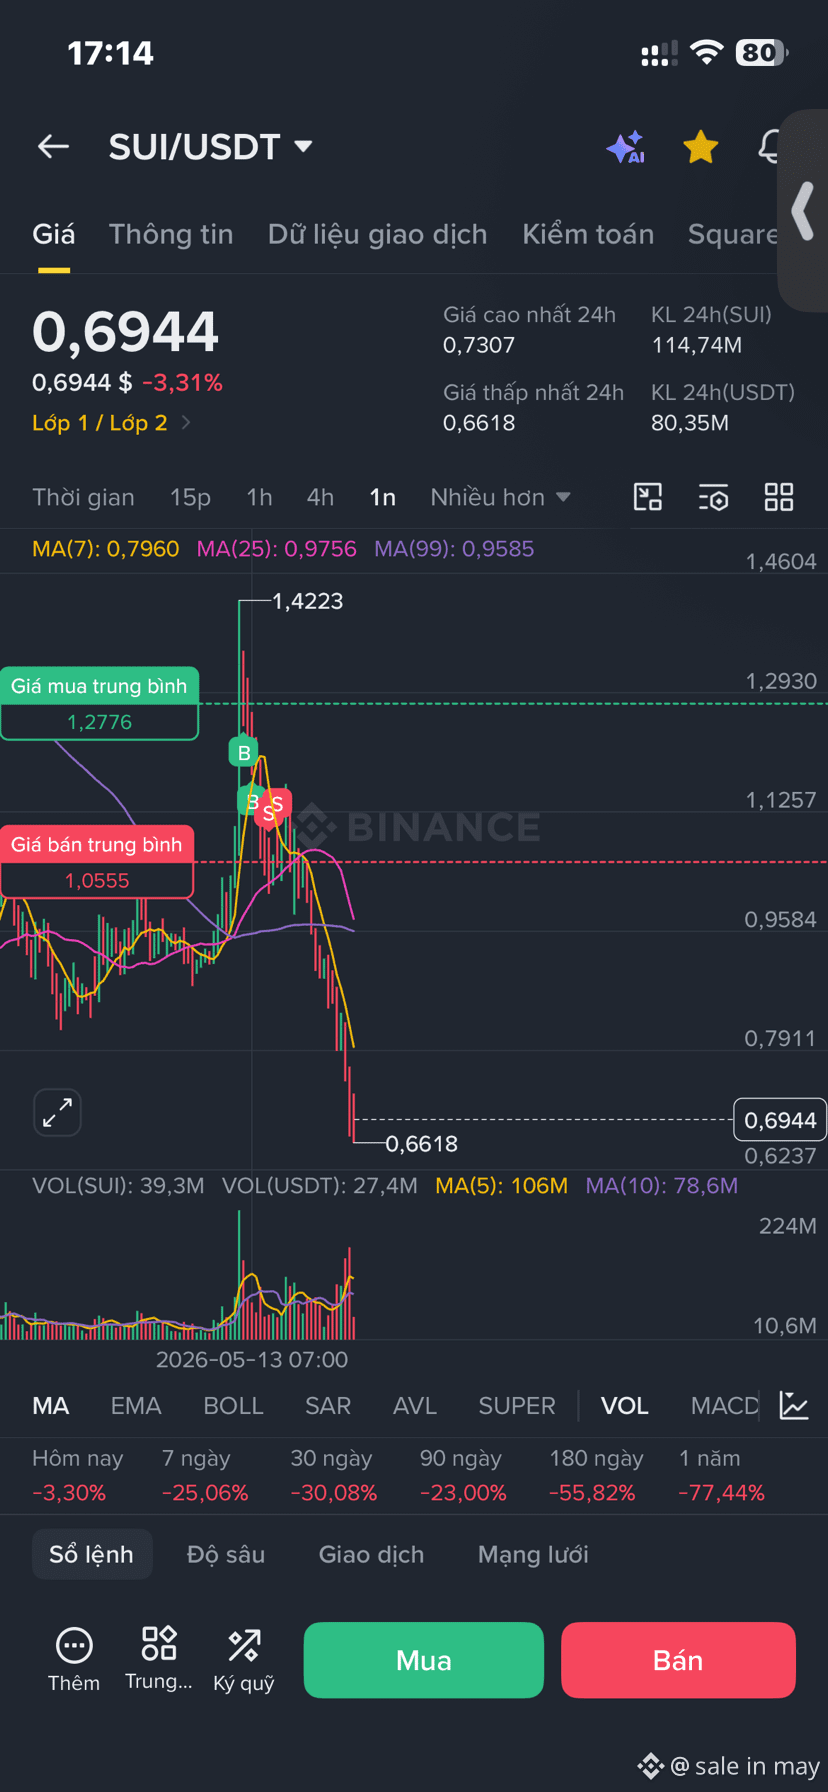Enable the MA indicator
The height and width of the screenshot is (1792, 828).
click(51, 1405)
